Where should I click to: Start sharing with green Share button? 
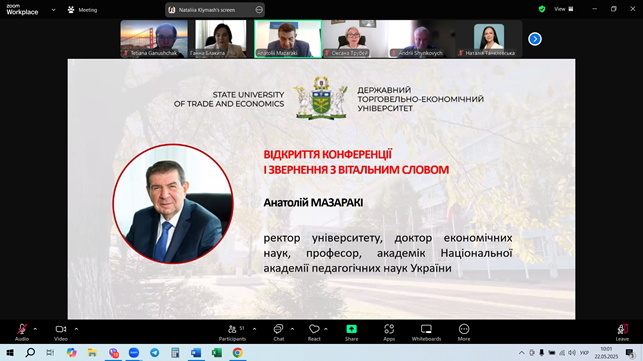(x=351, y=332)
